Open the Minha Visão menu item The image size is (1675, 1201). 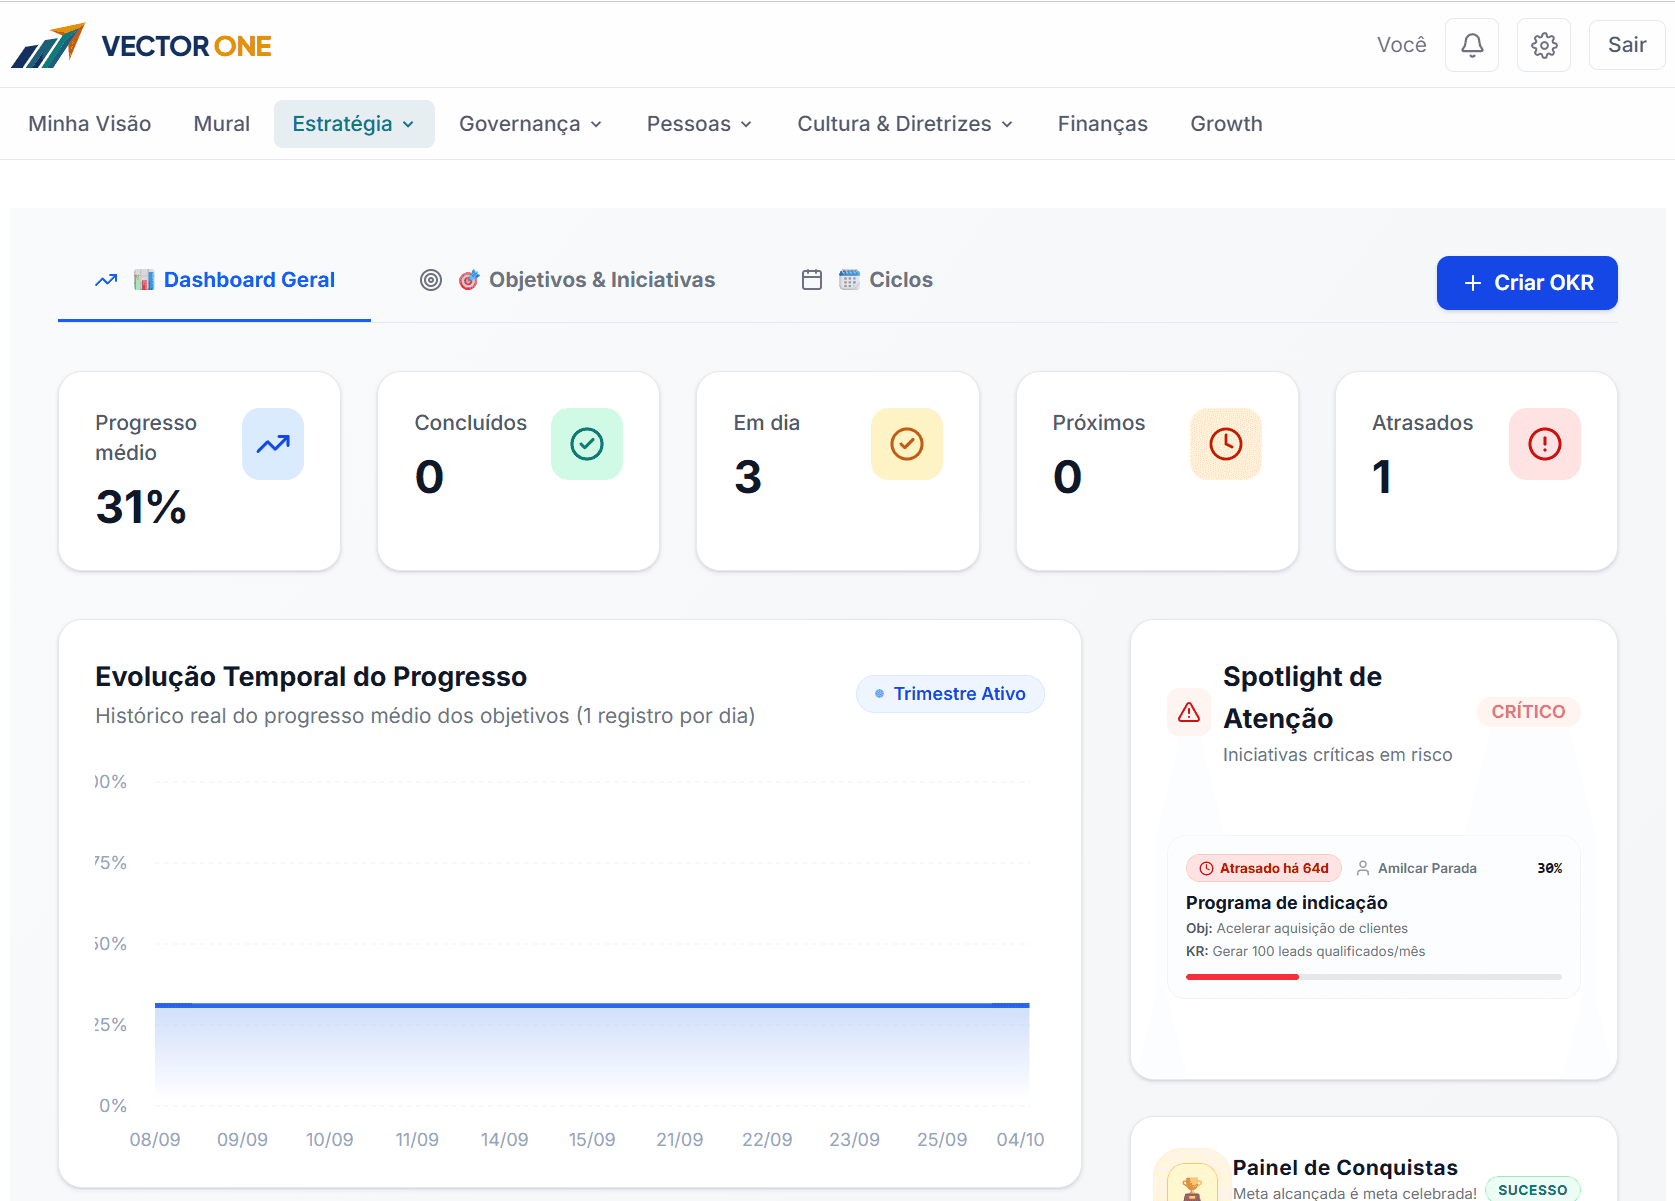click(90, 124)
